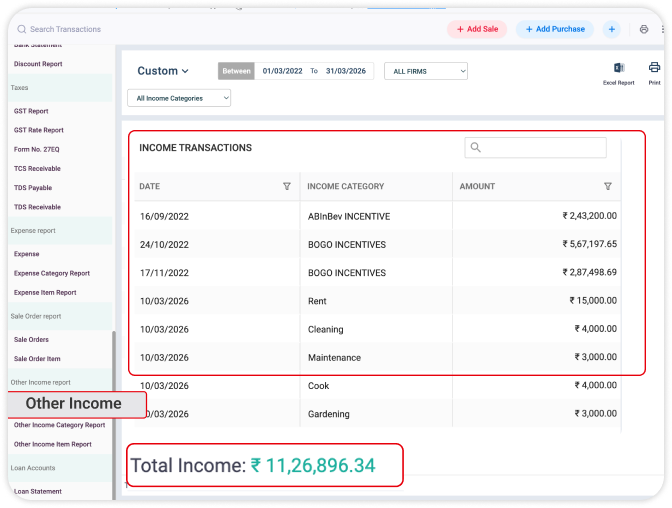Select the 24/10/2022 BOGO INCENTIVES row

tap(378, 244)
